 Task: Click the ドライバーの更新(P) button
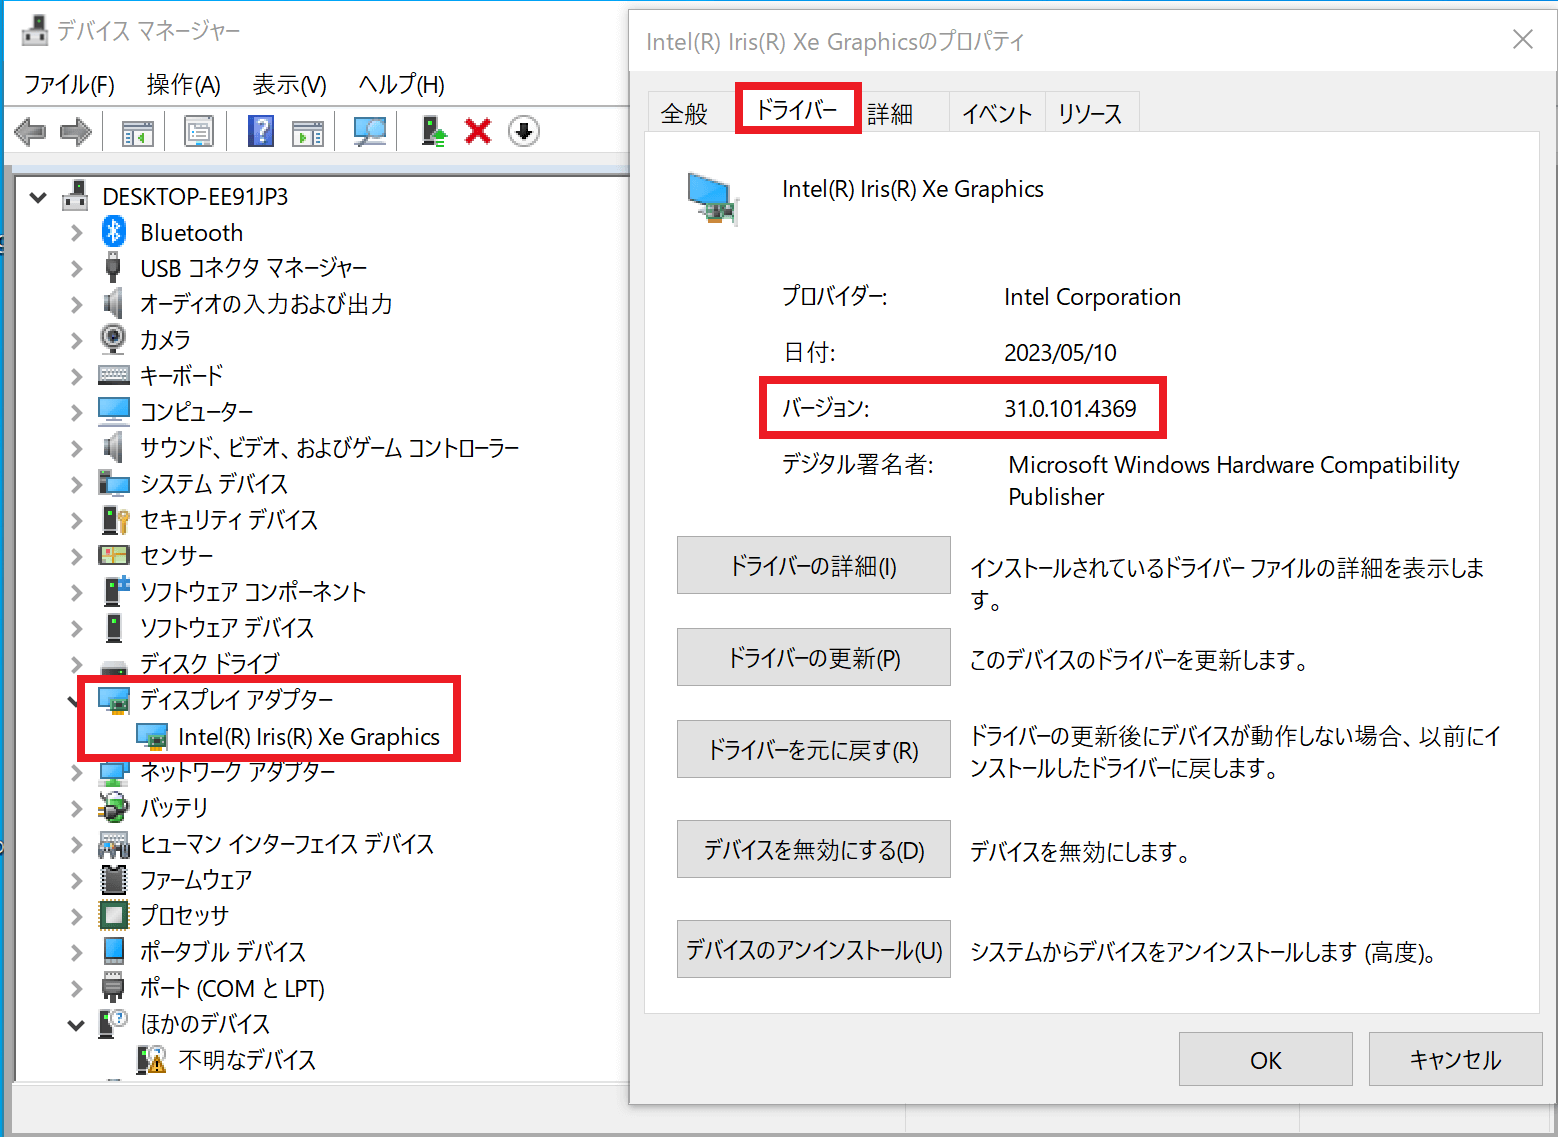point(814,657)
